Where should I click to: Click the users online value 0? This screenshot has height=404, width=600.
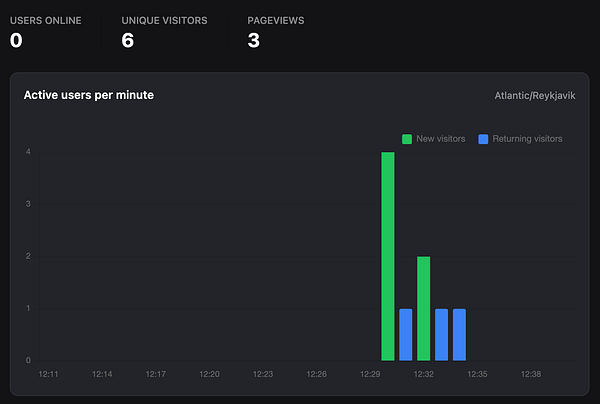click(16, 41)
